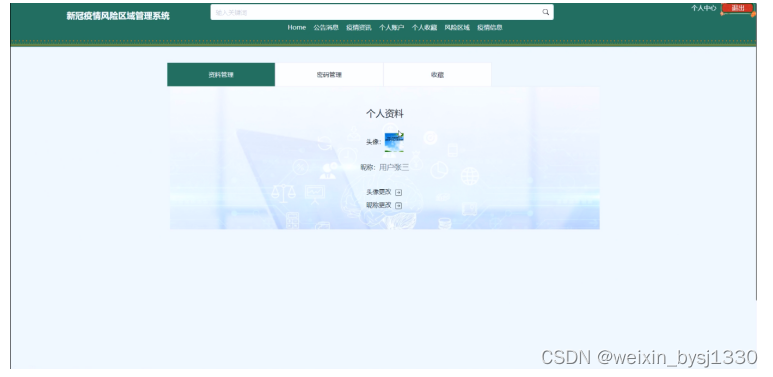Click the 个人资料 heading

(x=385, y=114)
